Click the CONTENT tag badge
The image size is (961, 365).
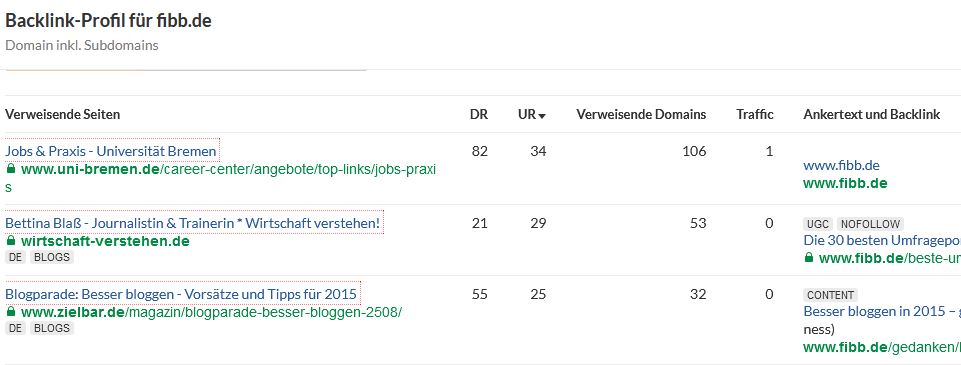tap(830, 295)
